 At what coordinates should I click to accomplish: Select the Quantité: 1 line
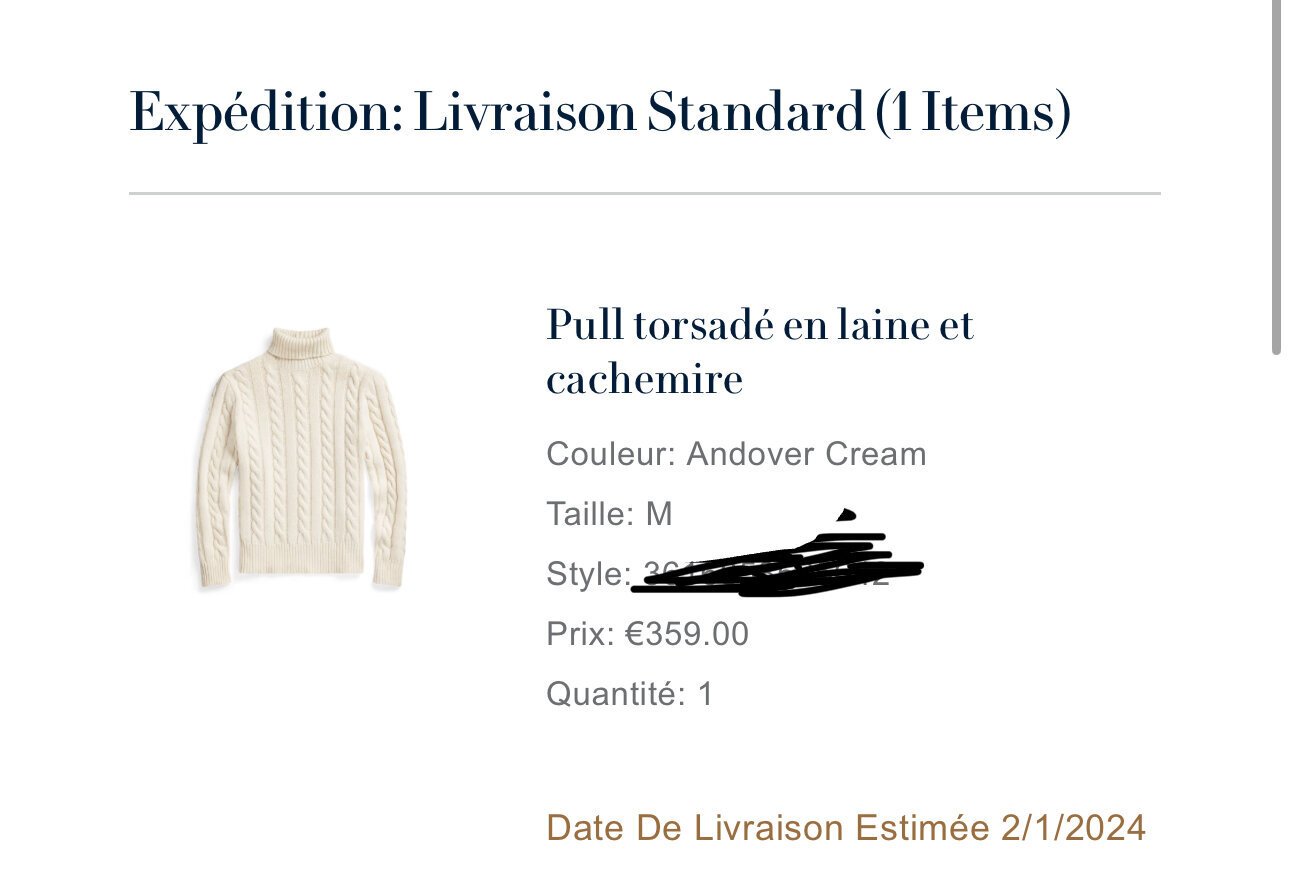pos(630,694)
